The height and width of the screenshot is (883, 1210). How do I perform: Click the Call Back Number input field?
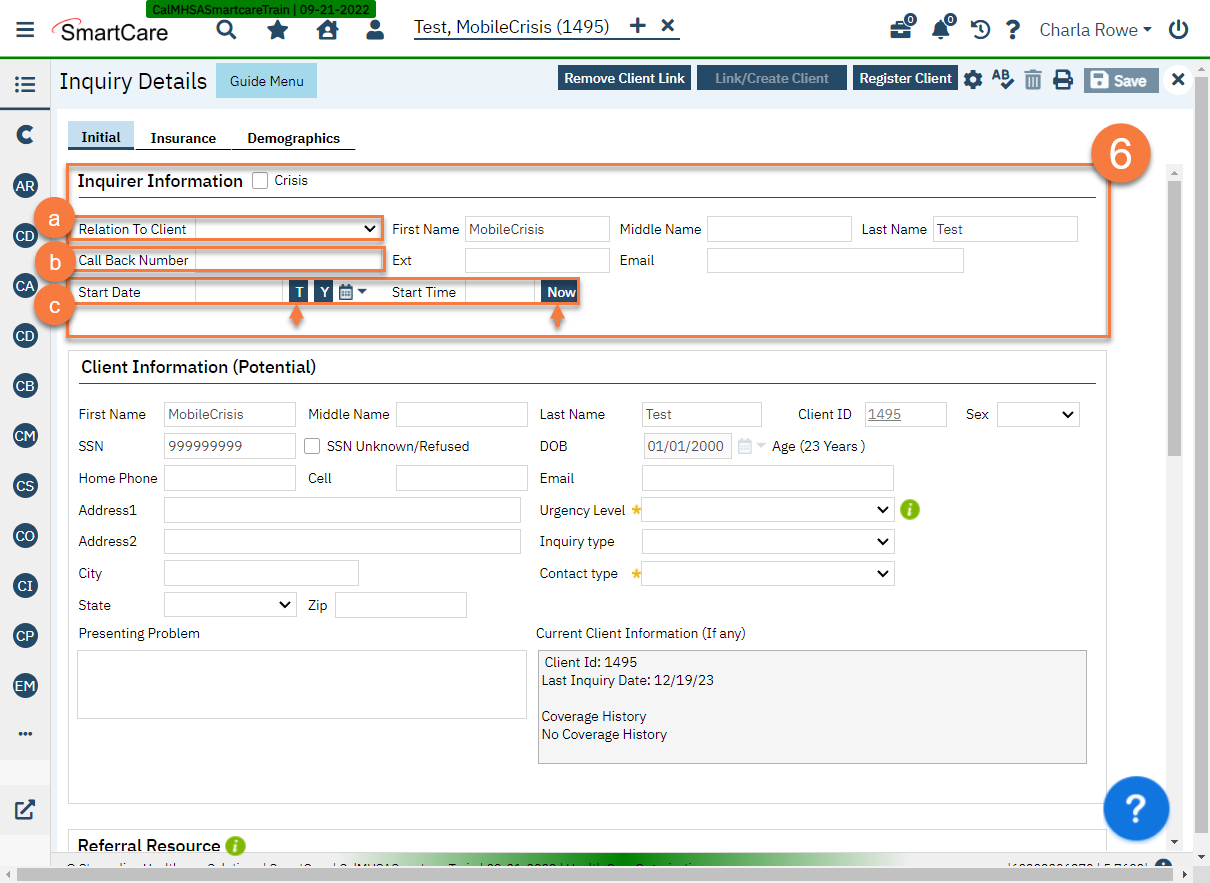[288, 260]
